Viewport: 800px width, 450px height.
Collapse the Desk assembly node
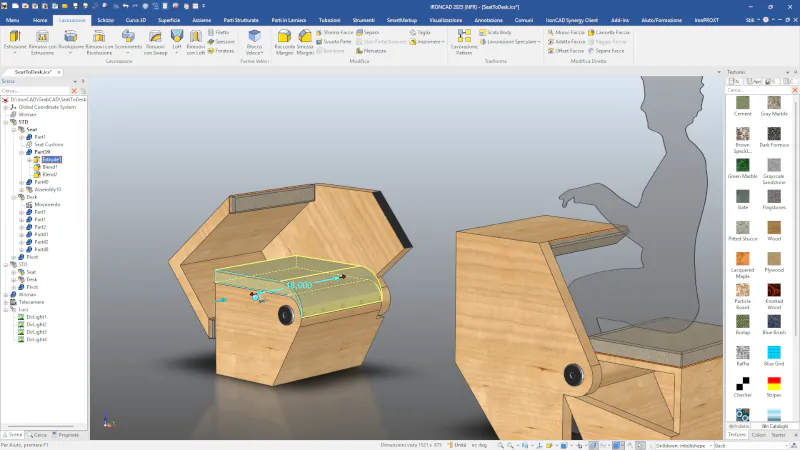coord(14,197)
